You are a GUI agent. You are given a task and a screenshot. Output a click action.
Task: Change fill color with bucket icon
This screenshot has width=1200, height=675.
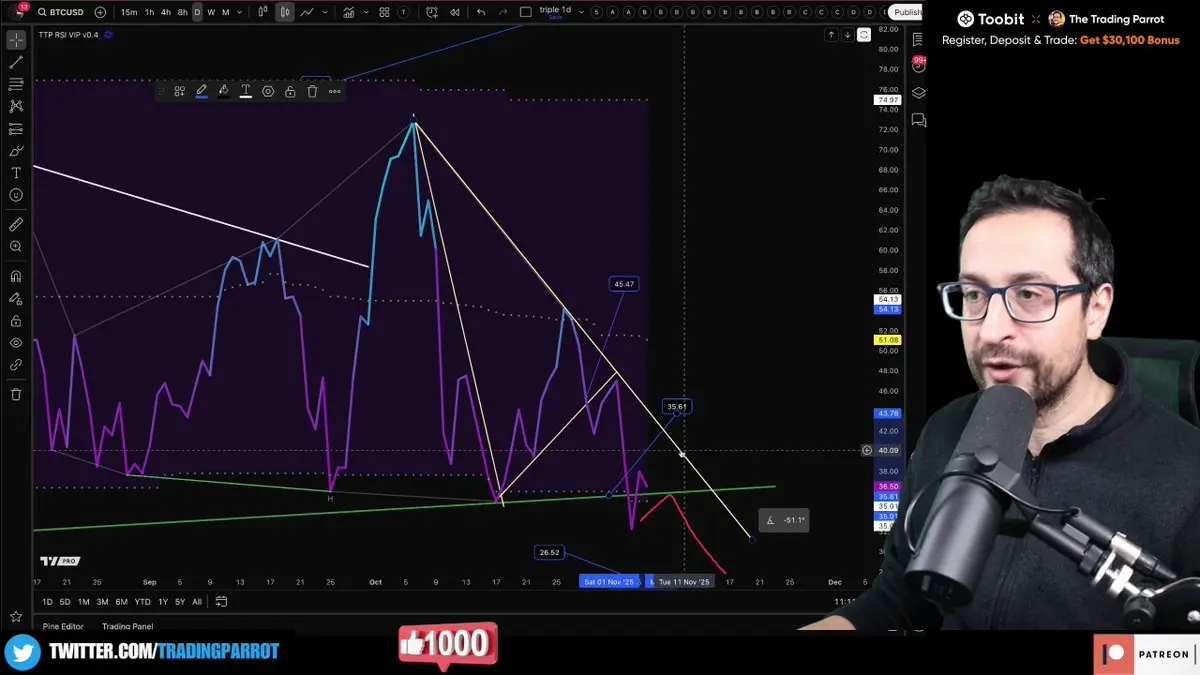pos(223,91)
